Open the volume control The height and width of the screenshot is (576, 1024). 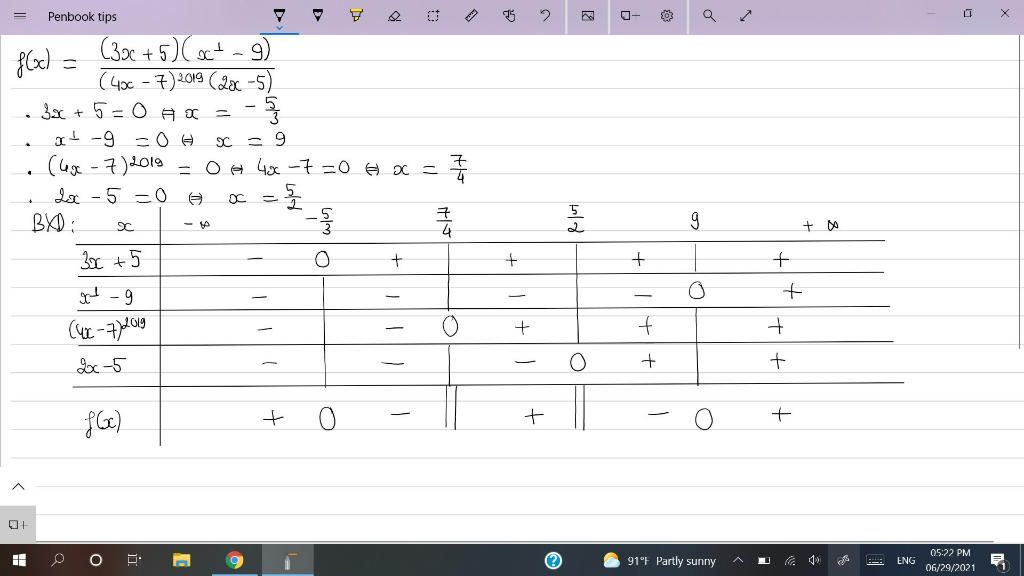click(x=814, y=560)
